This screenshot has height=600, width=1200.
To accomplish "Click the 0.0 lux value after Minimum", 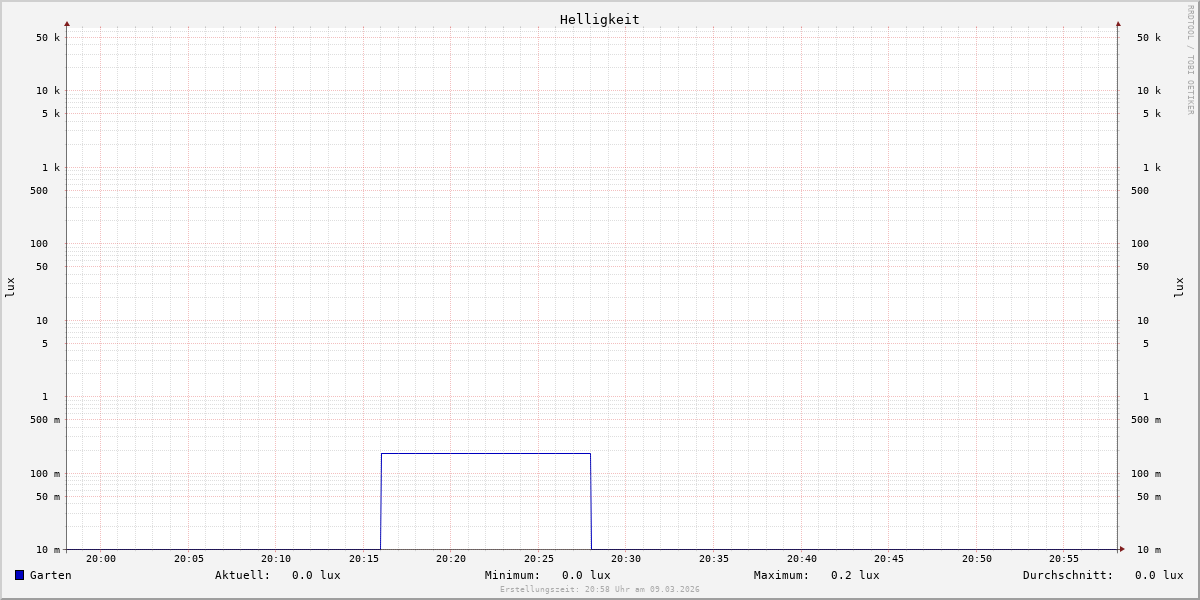I will 586,575.
